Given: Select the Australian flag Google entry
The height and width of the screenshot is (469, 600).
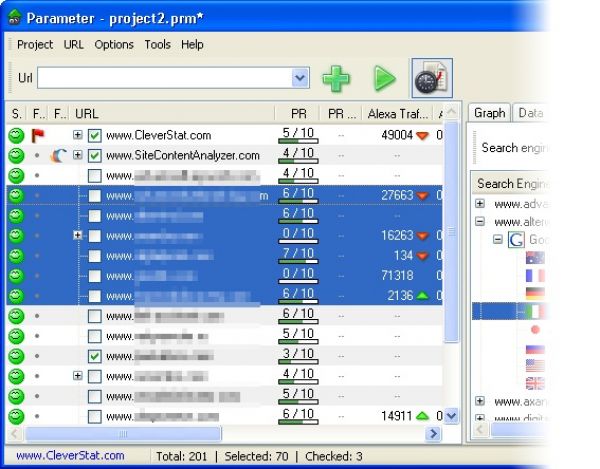Looking at the screenshot, I should click(535, 258).
